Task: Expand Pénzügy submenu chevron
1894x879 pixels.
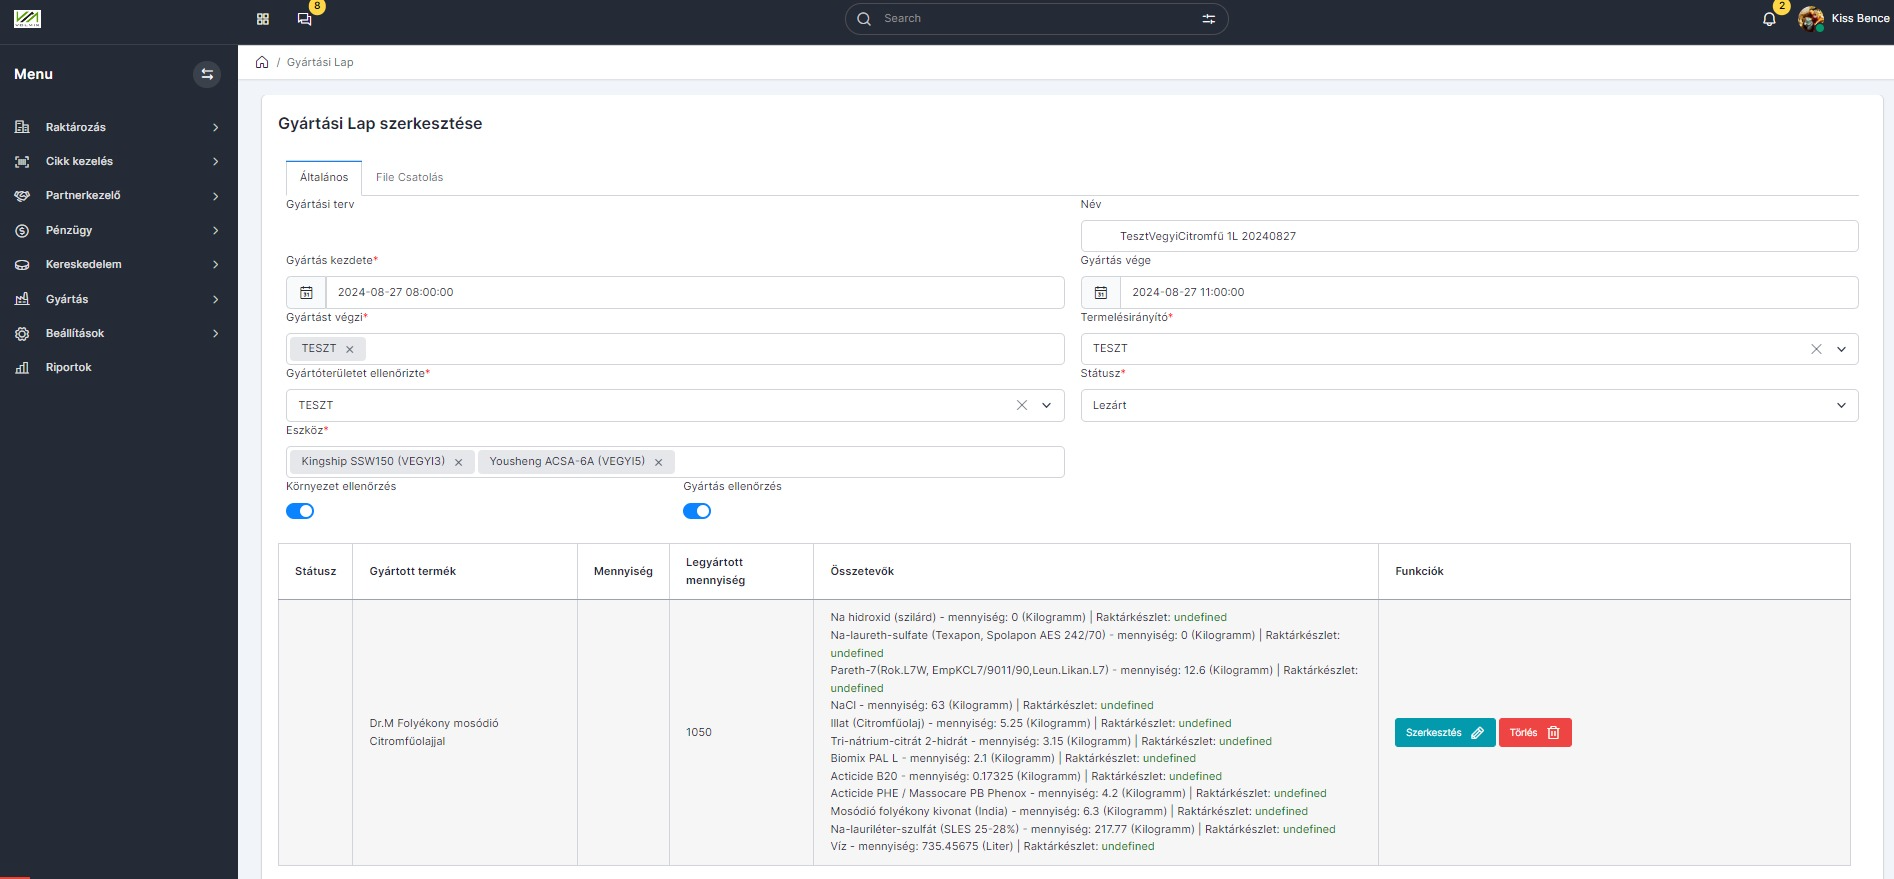Action: coord(215,231)
